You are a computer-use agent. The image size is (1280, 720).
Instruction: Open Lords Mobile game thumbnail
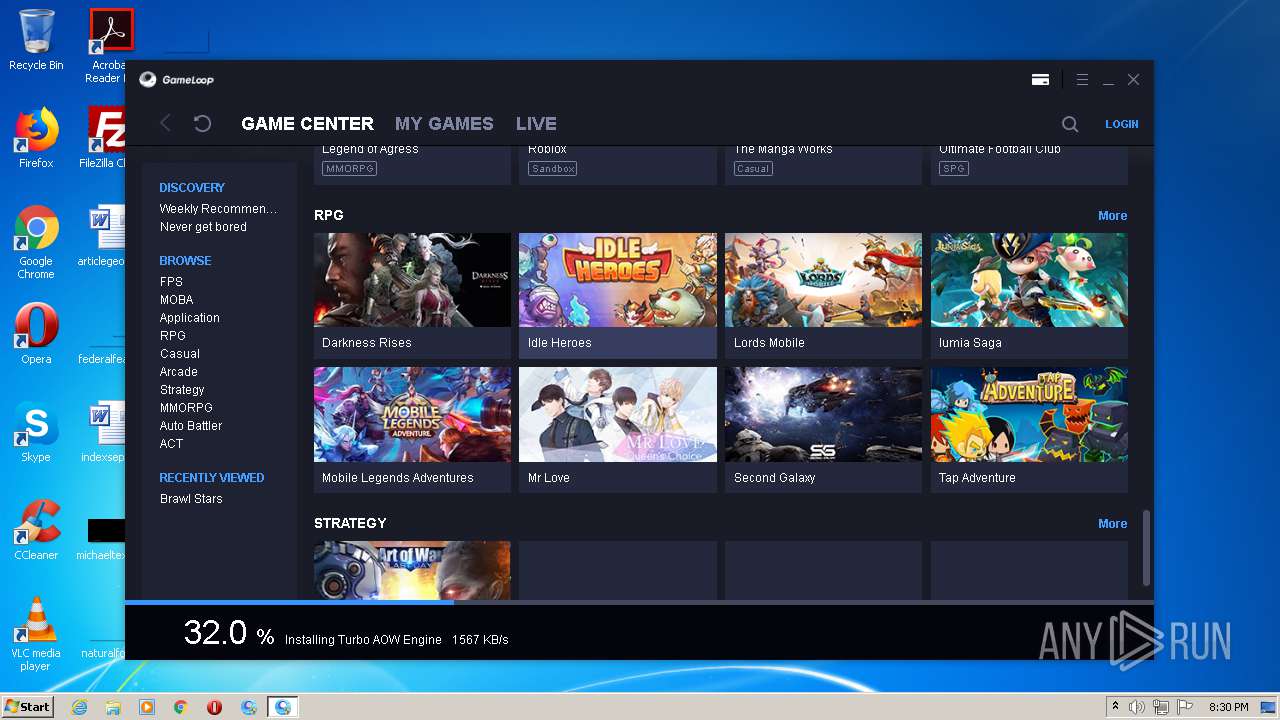point(823,280)
